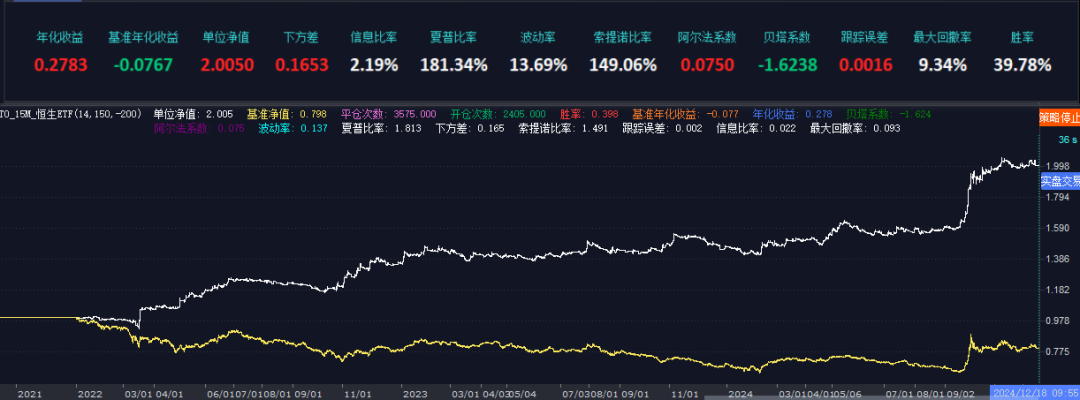The width and height of the screenshot is (1080, 400).
Task: Click the 胜率 value 39.78%
Action: click(1022, 65)
